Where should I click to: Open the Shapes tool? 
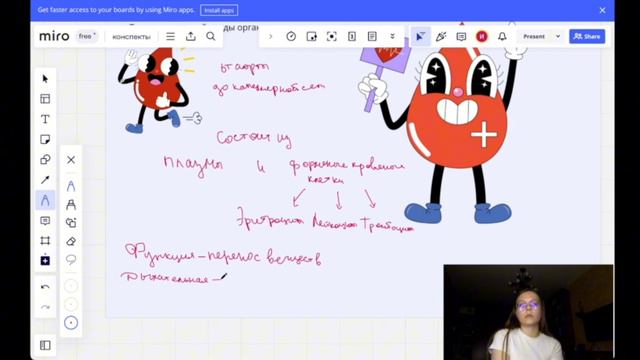[45, 160]
